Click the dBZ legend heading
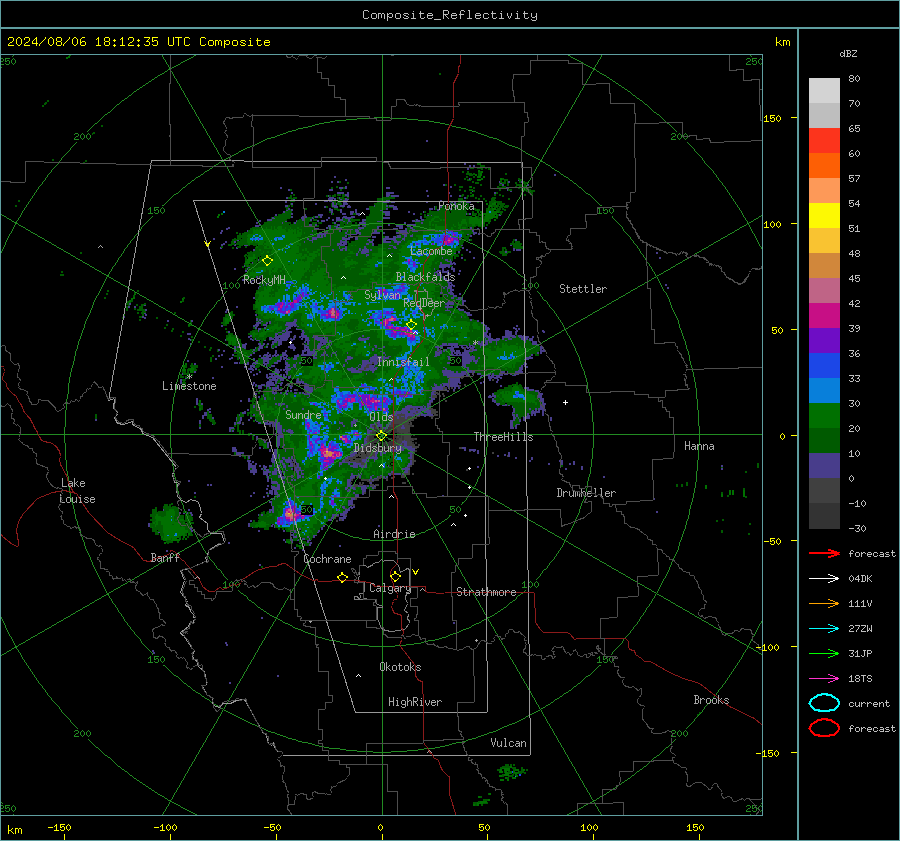 pos(848,54)
